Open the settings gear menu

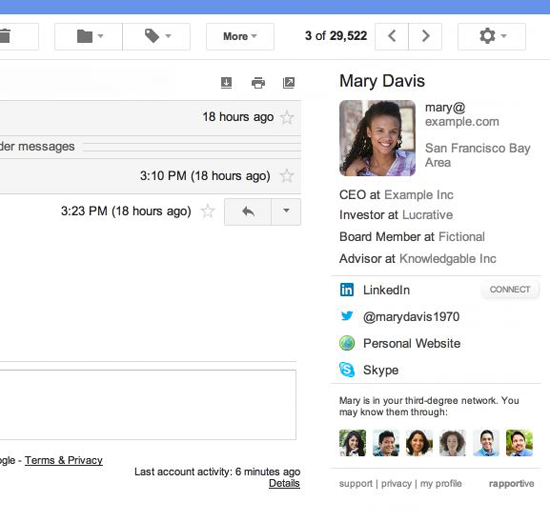(492, 36)
